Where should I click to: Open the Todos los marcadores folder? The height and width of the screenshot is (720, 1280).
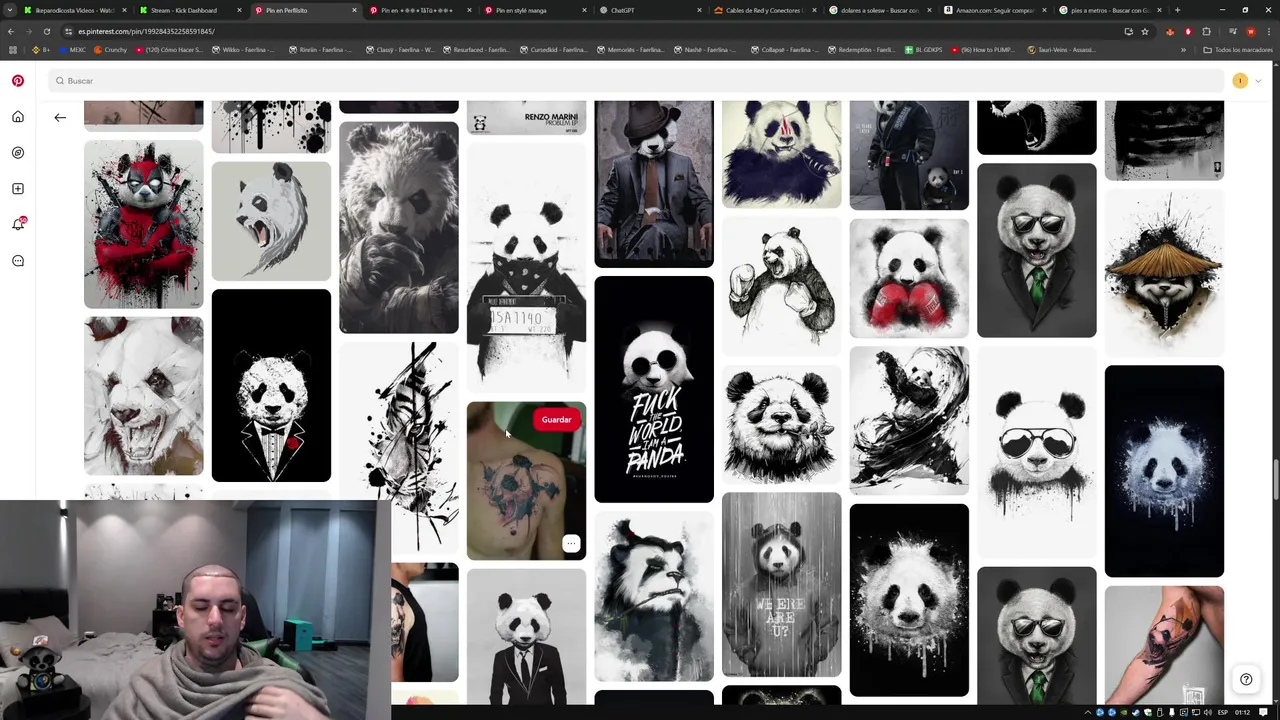coord(1238,50)
